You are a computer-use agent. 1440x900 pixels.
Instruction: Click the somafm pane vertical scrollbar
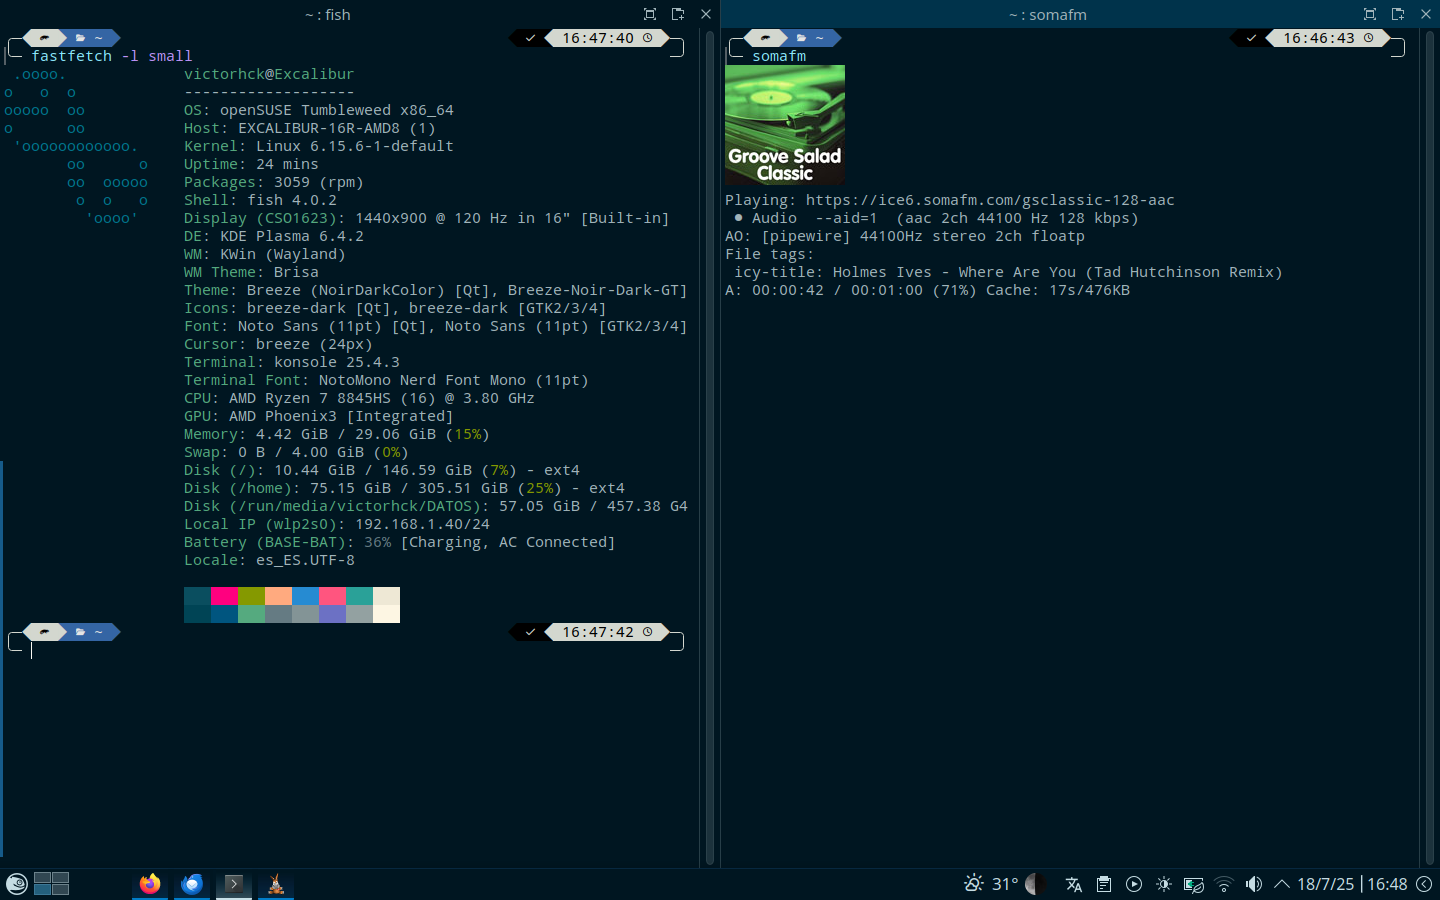1430,448
